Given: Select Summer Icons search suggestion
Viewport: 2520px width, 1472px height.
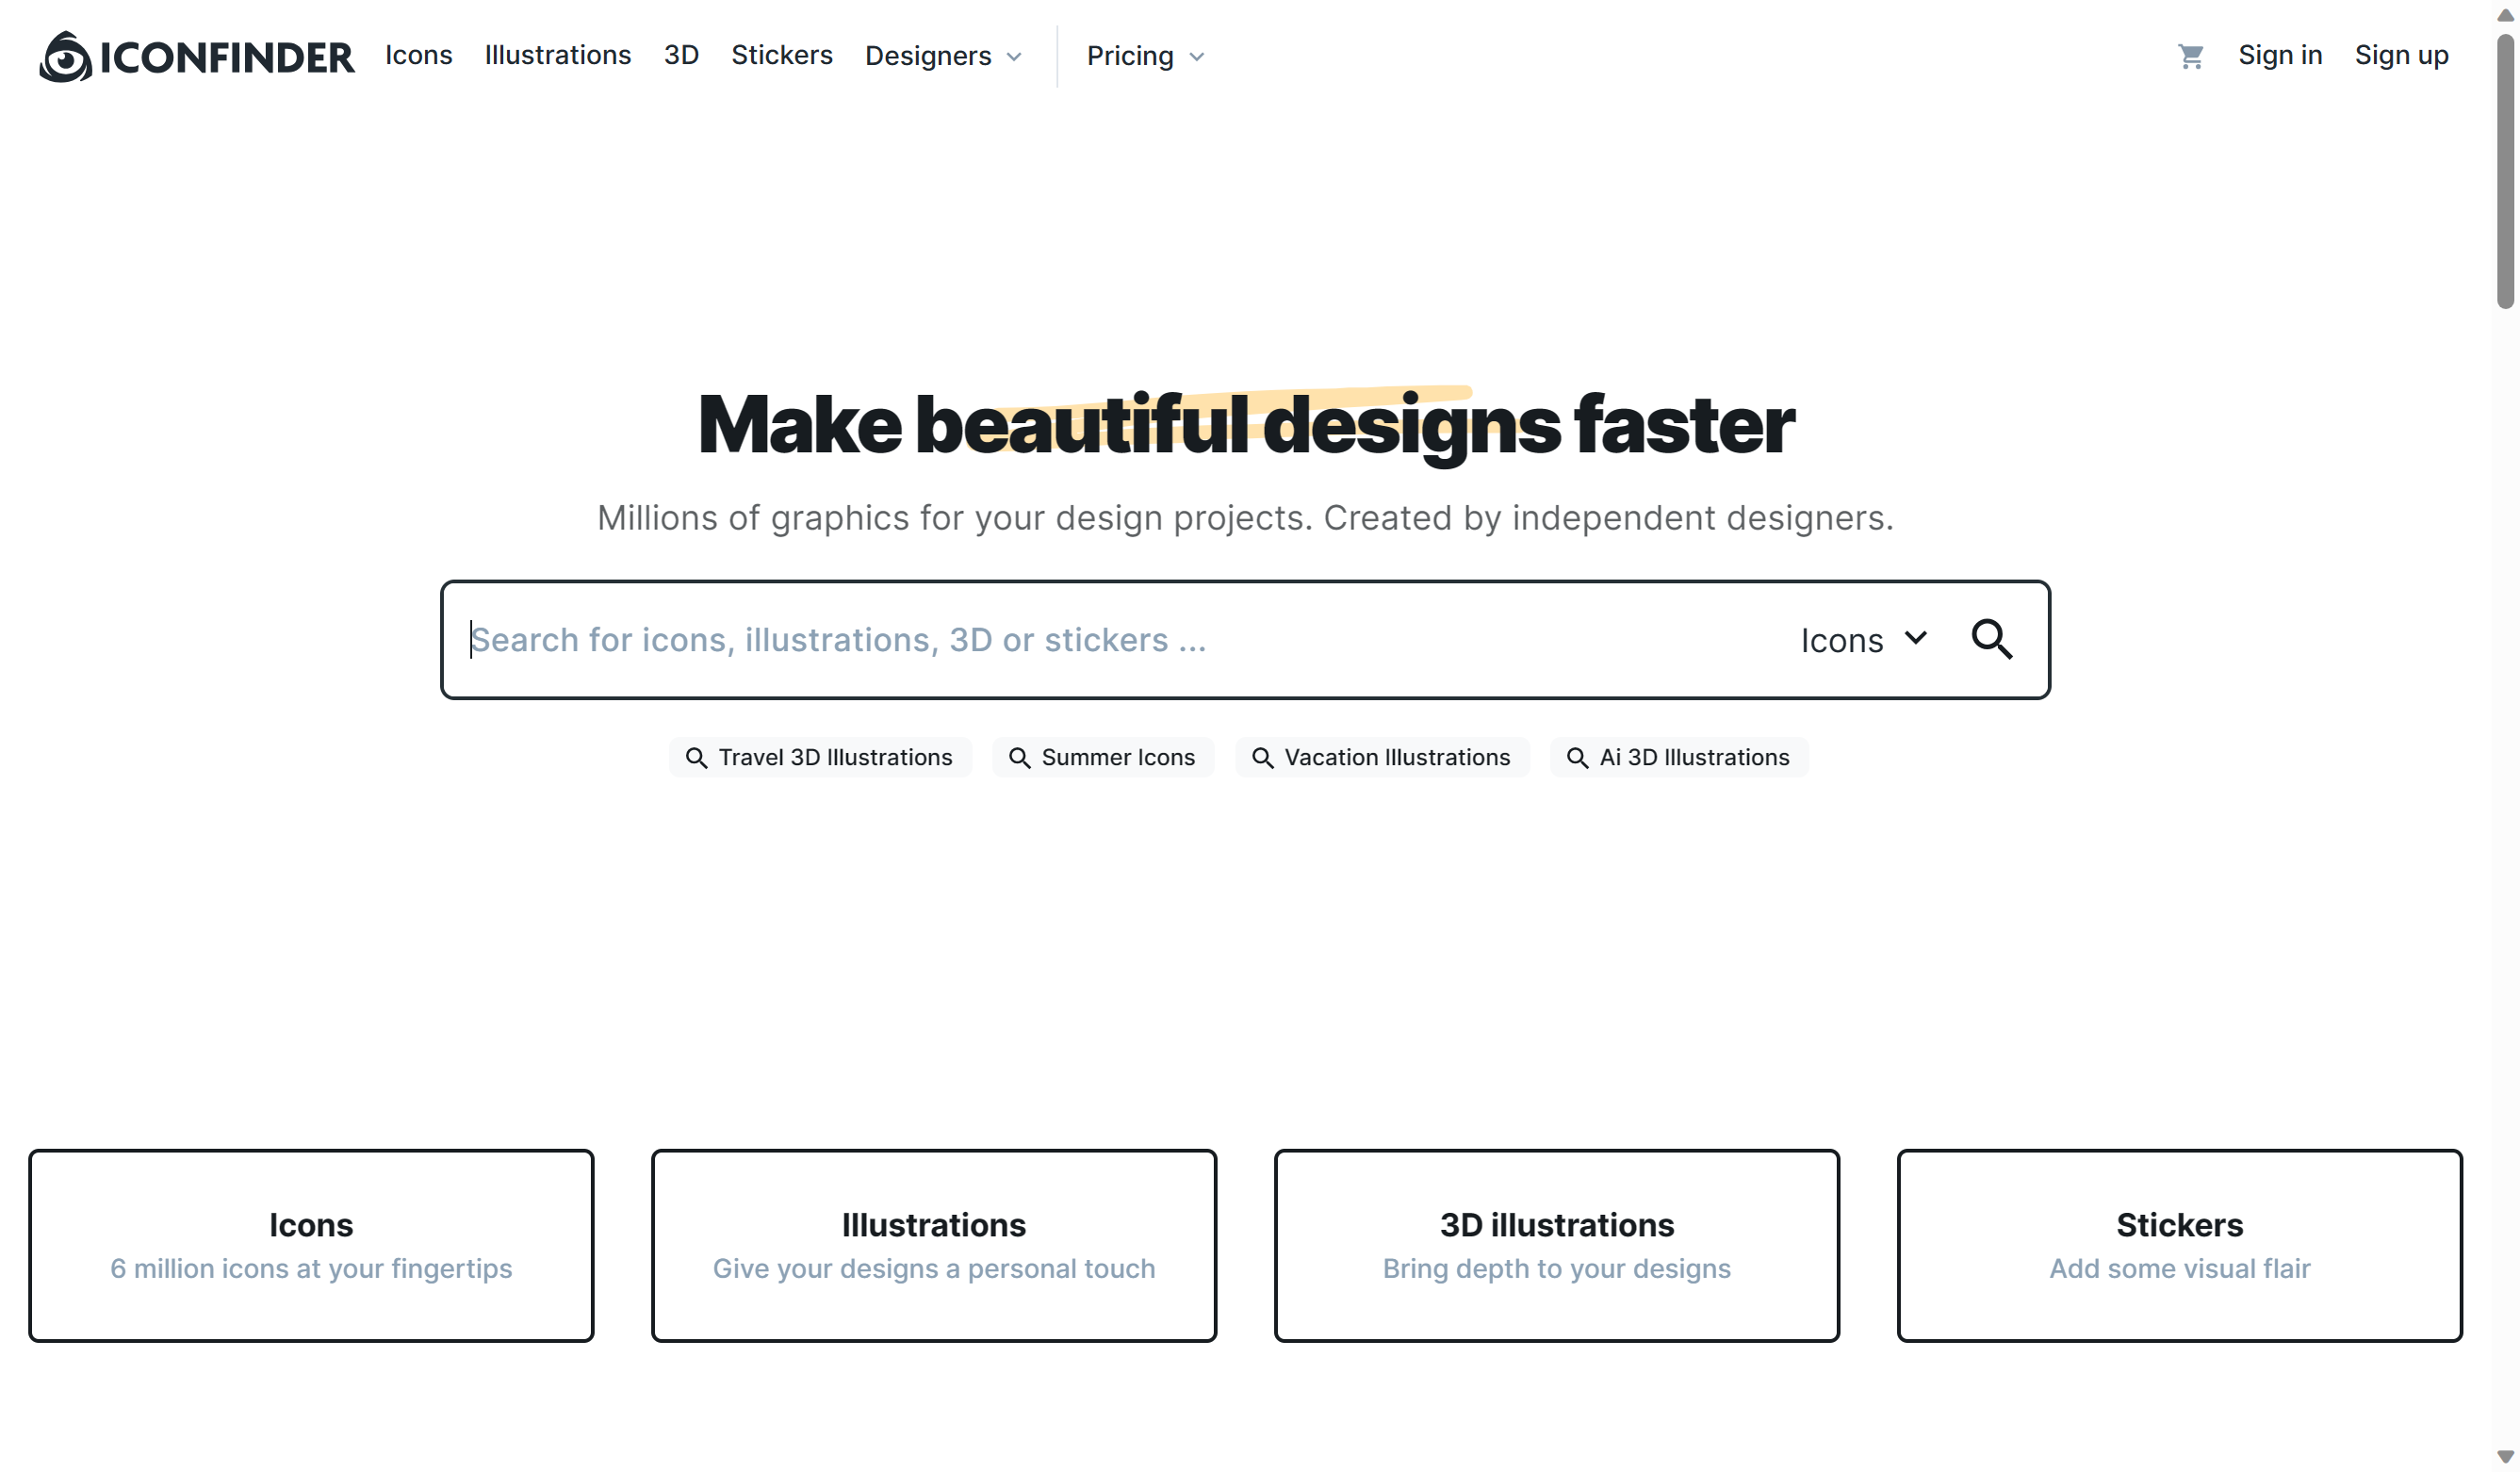Looking at the screenshot, I should point(1103,758).
